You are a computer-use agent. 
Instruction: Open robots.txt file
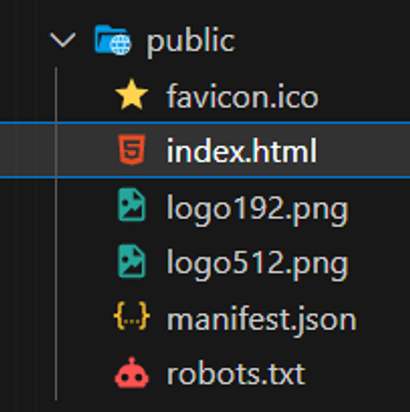(x=236, y=373)
